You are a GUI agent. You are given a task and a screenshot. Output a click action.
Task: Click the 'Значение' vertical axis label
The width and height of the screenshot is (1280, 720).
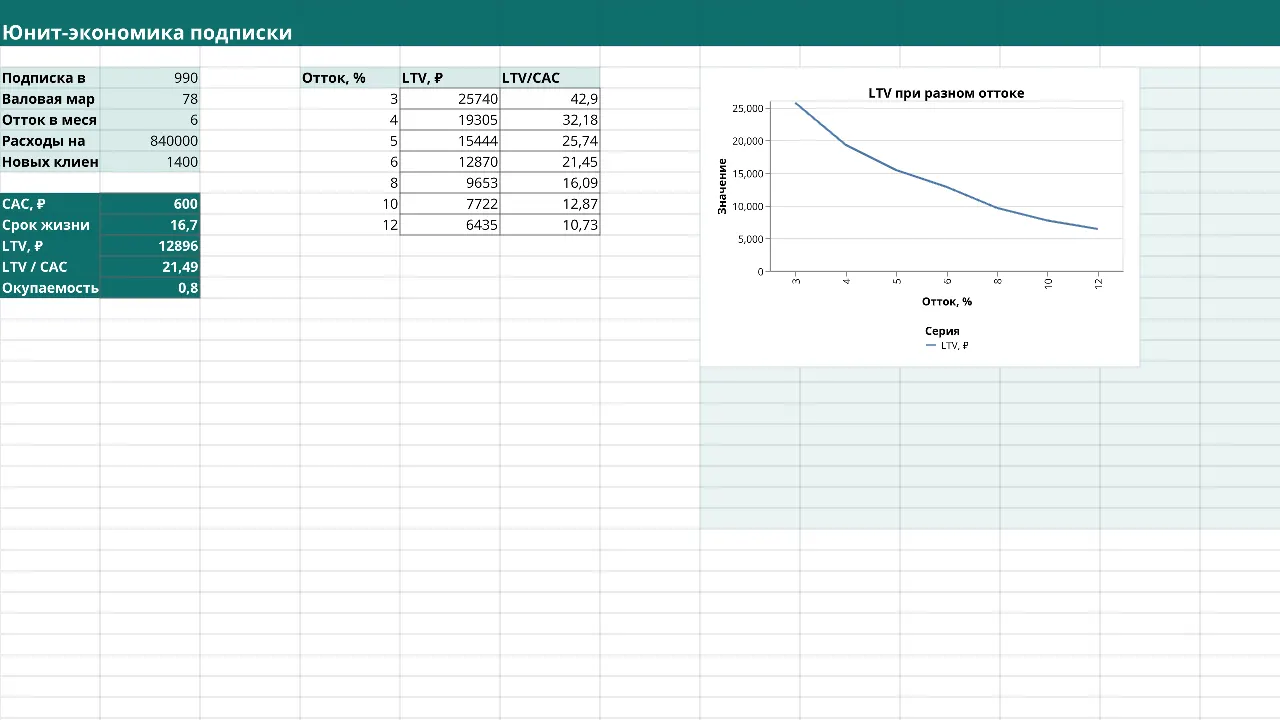[722, 186]
